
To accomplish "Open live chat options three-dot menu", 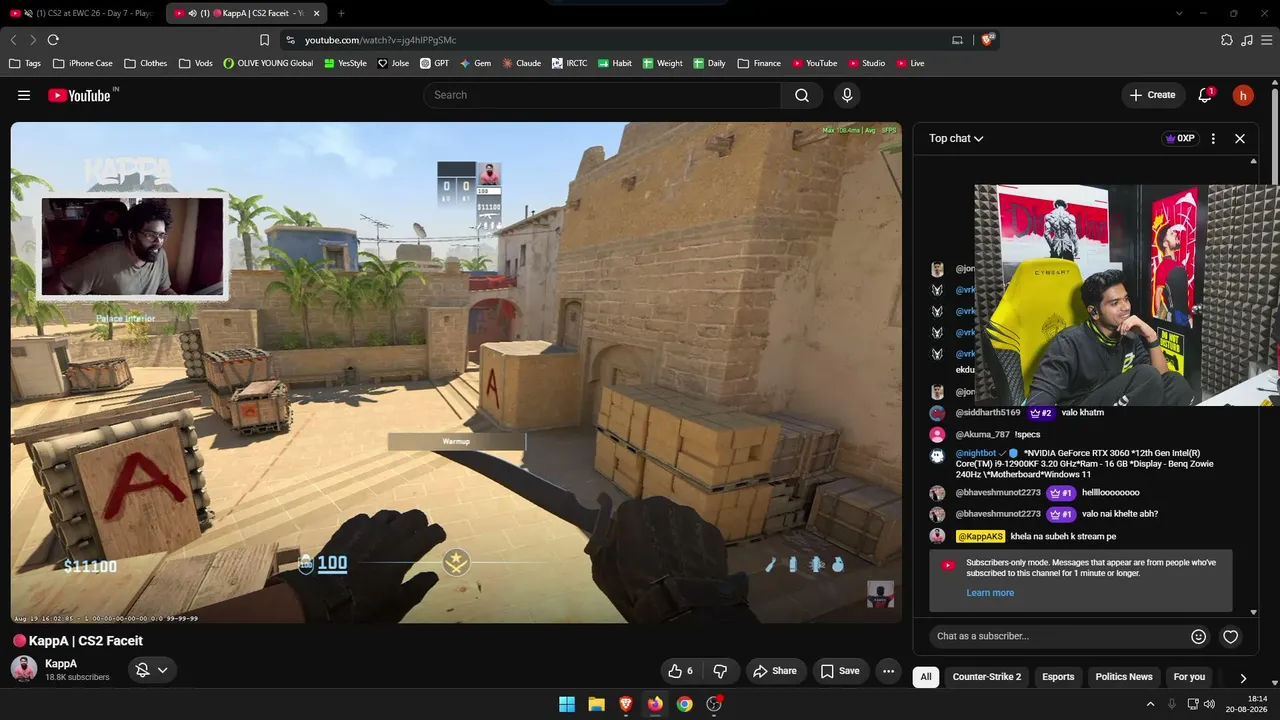I will [x=1213, y=138].
